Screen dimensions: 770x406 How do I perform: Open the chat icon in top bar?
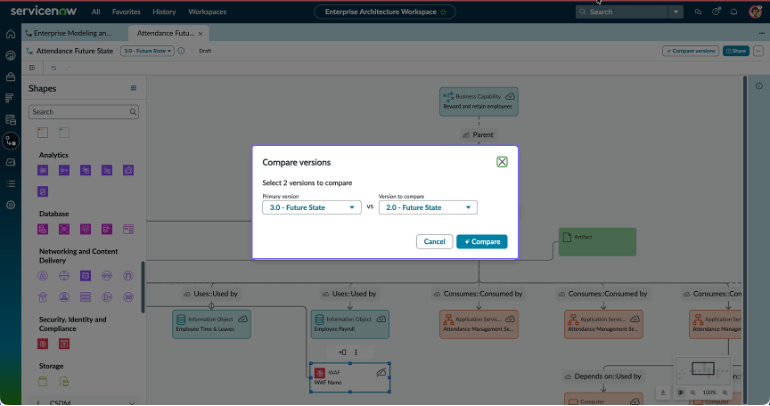(x=698, y=12)
